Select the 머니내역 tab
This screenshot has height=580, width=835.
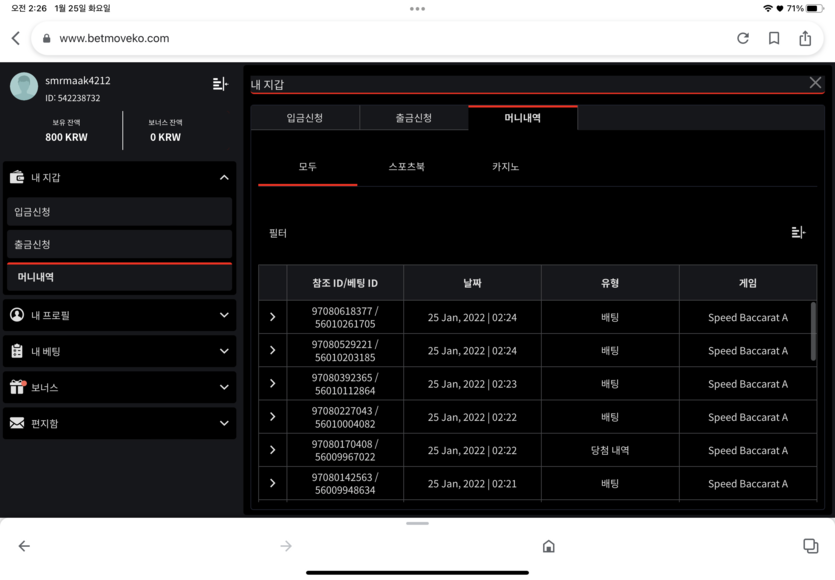coord(523,118)
